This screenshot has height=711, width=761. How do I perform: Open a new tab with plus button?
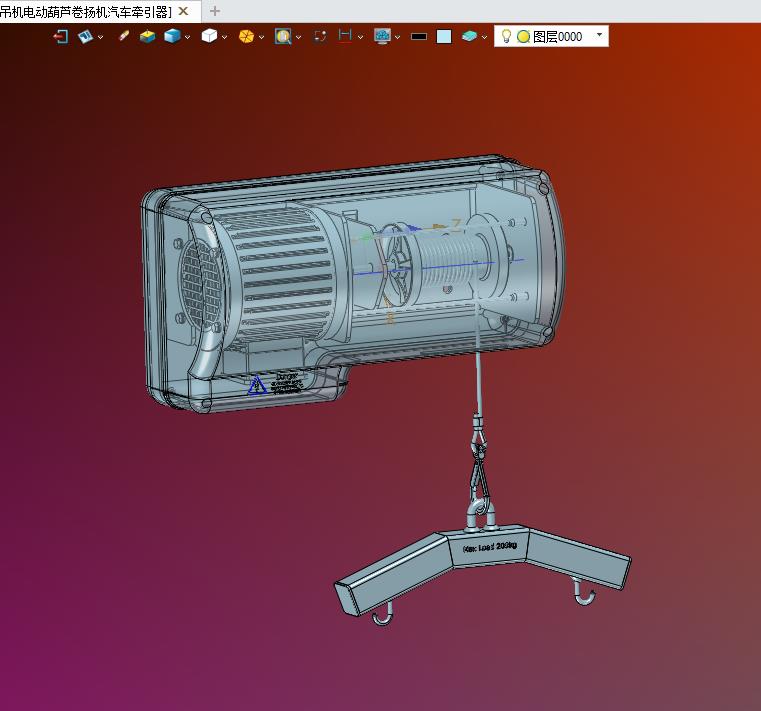click(215, 11)
